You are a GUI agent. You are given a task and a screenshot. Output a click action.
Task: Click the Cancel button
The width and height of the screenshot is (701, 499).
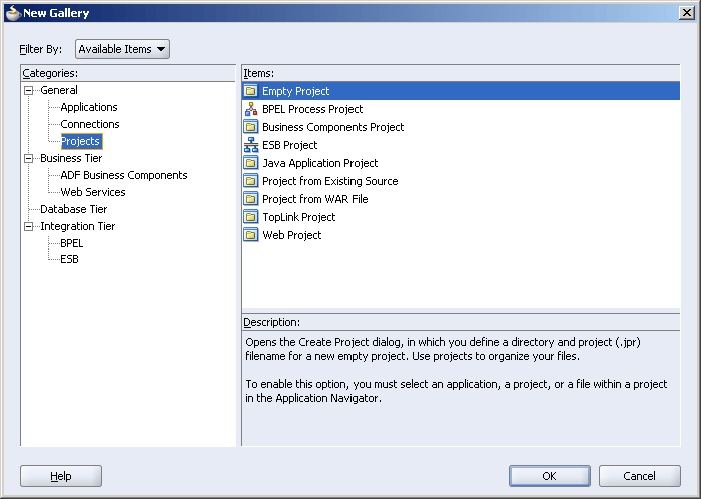tap(640, 476)
